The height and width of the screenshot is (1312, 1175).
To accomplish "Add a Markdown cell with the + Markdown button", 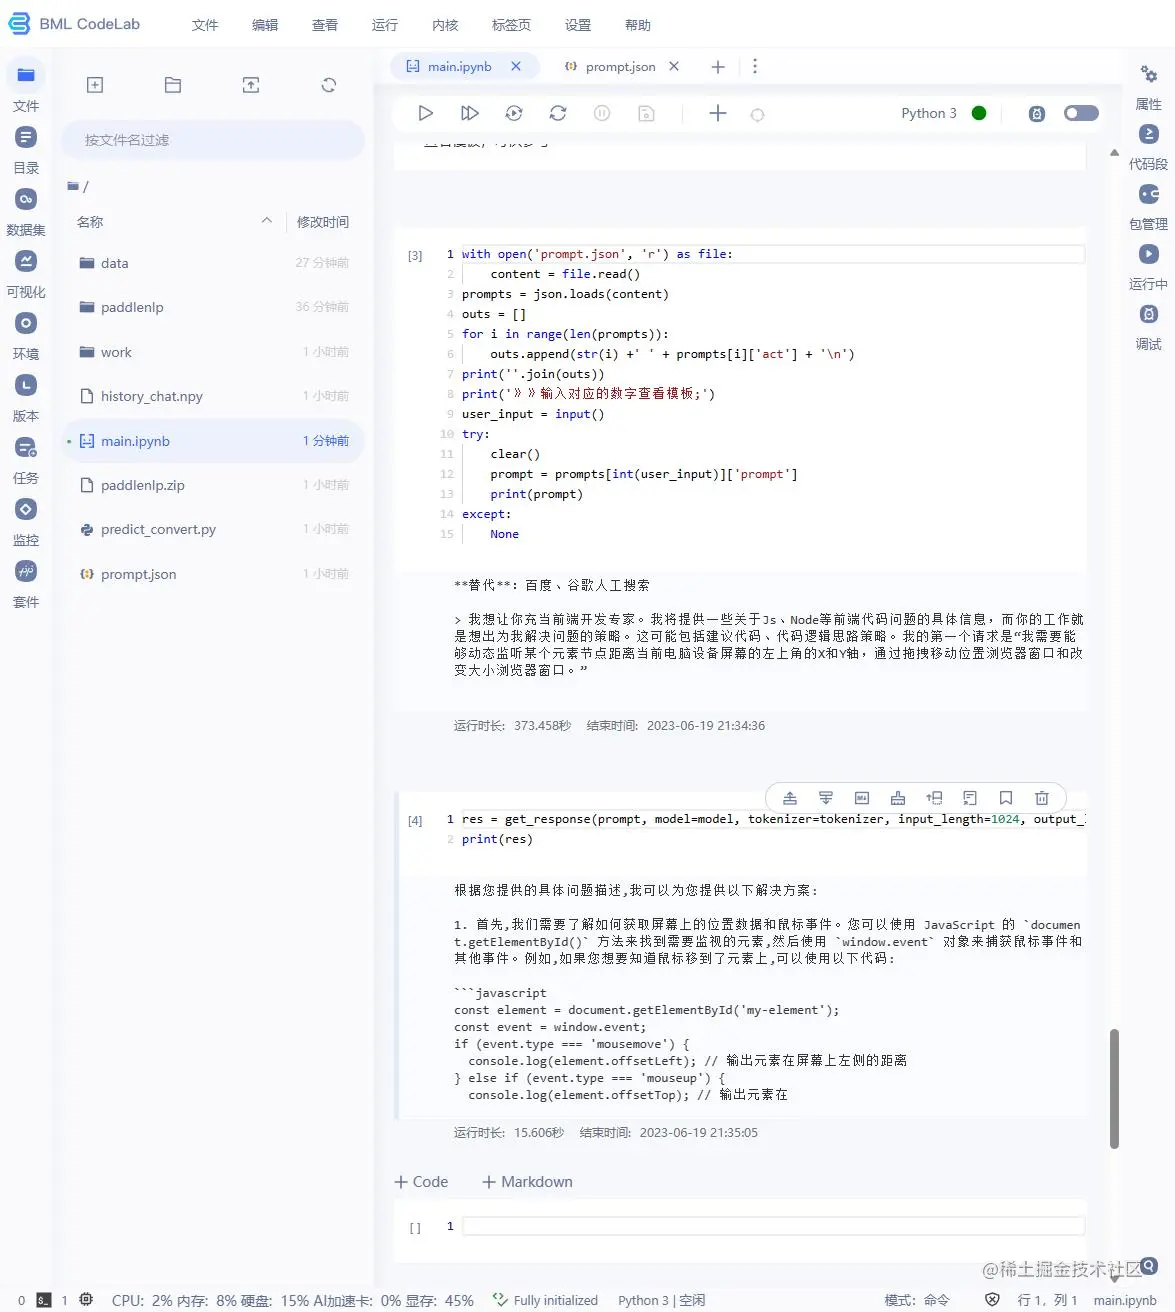I will pyautogui.click(x=527, y=1181).
